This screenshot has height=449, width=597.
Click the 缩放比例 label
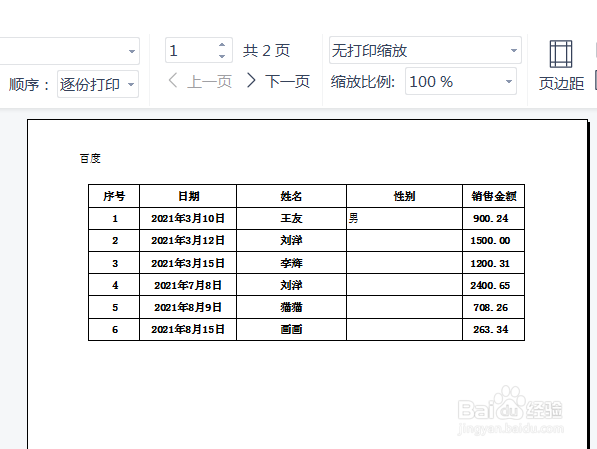363,81
